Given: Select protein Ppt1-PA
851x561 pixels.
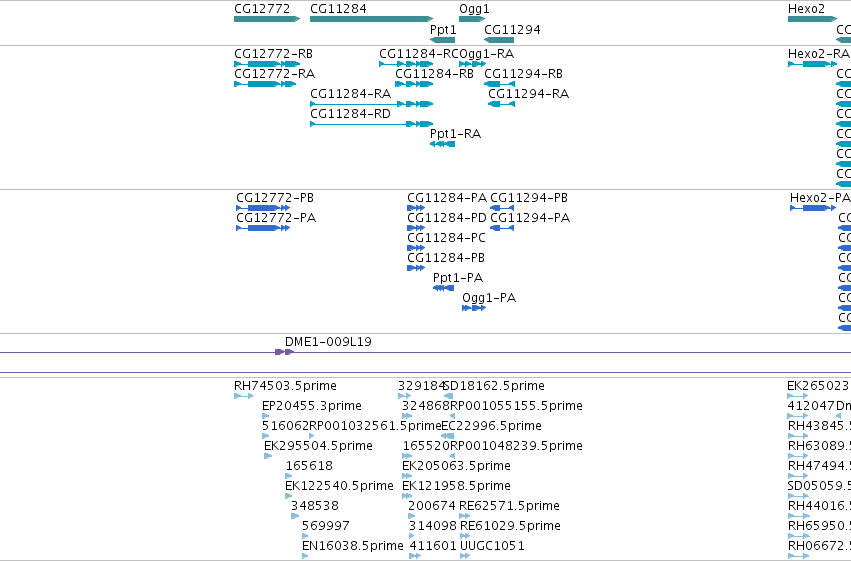Looking at the screenshot, I should pyautogui.click(x=443, y=288).
